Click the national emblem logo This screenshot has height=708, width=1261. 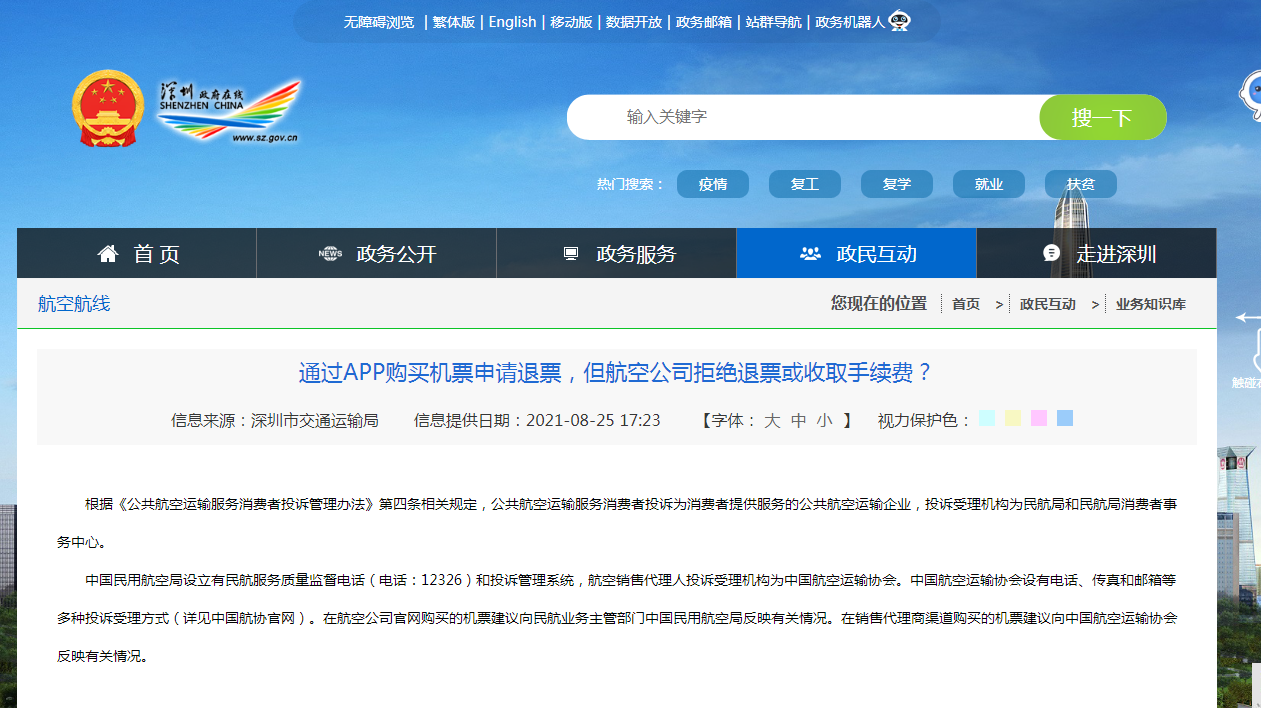coord(108,109)
